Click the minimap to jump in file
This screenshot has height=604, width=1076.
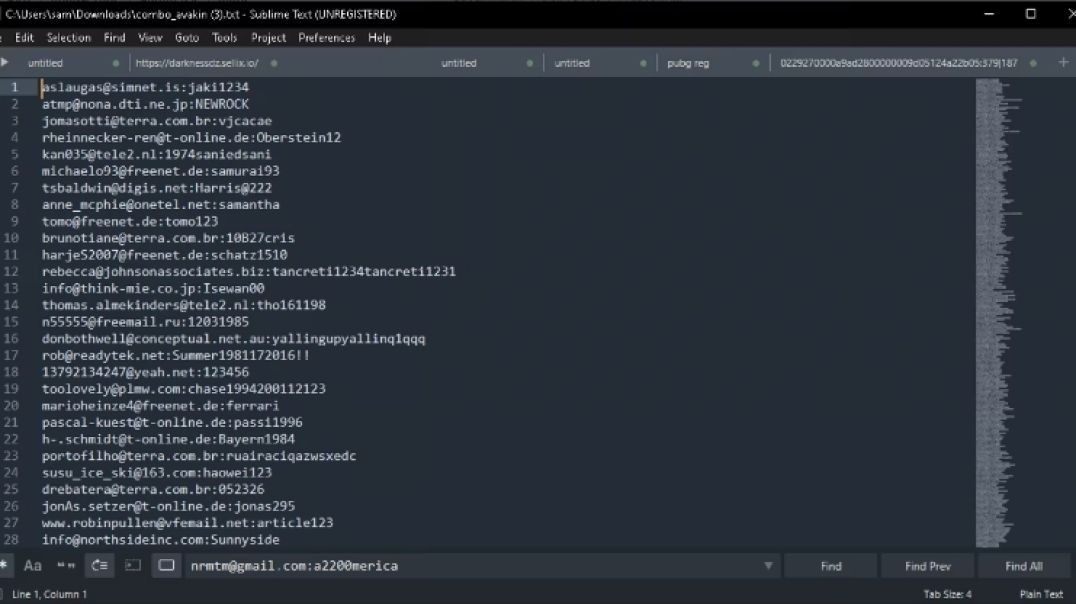pyautogui.click(x=998, y=313)
